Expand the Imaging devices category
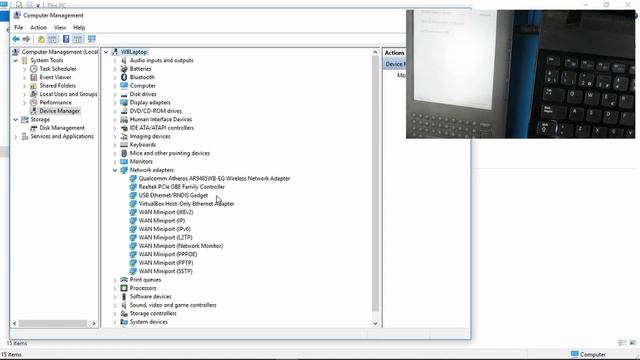 tap(115, 136)
